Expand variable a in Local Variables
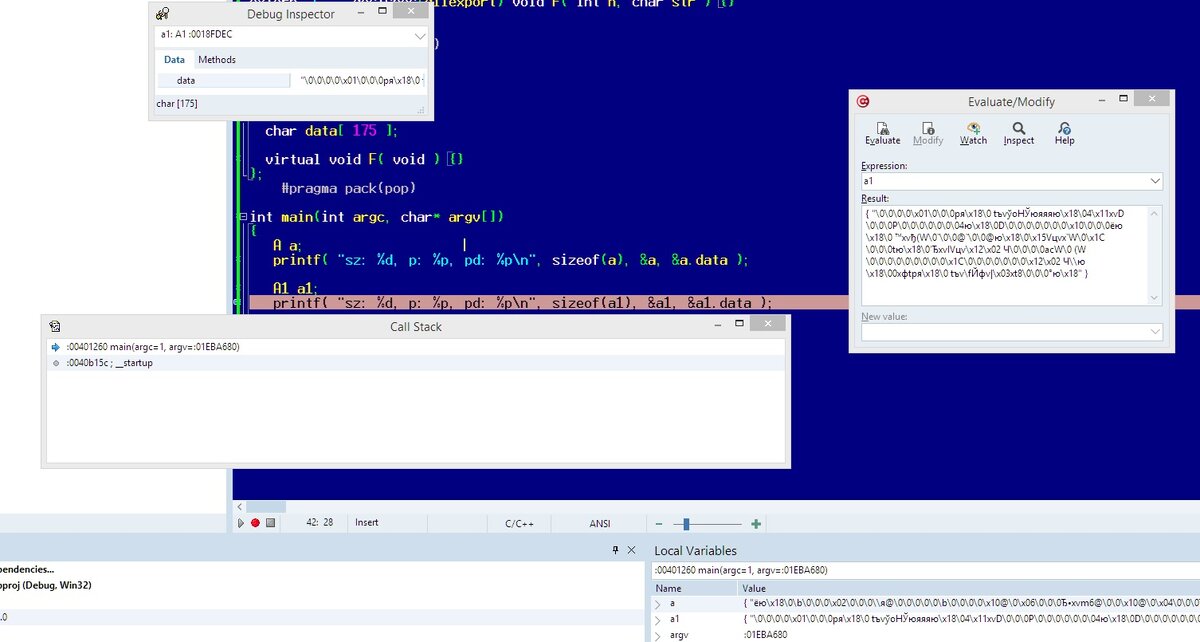The width and height of the screenshot is (1200, 642). tap(658, 604)
